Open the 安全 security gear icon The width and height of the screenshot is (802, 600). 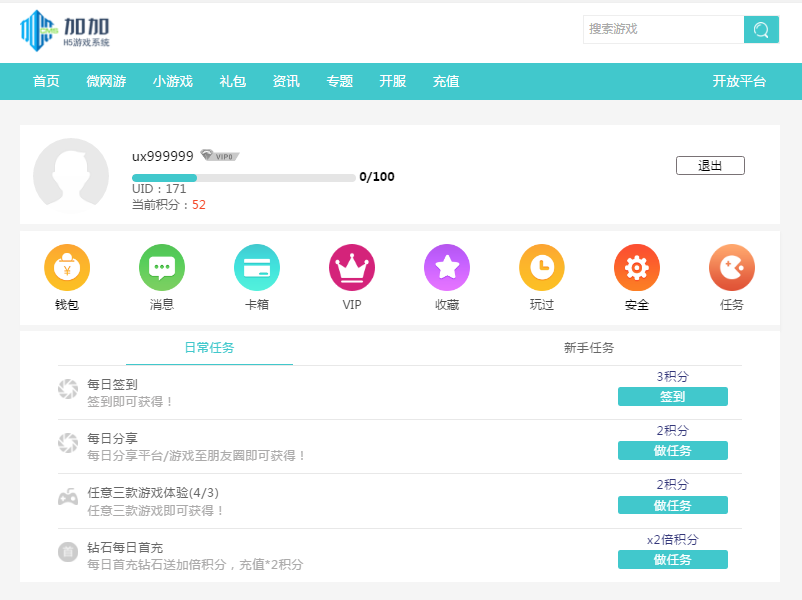pyautogui.click(x=637, y=268)
